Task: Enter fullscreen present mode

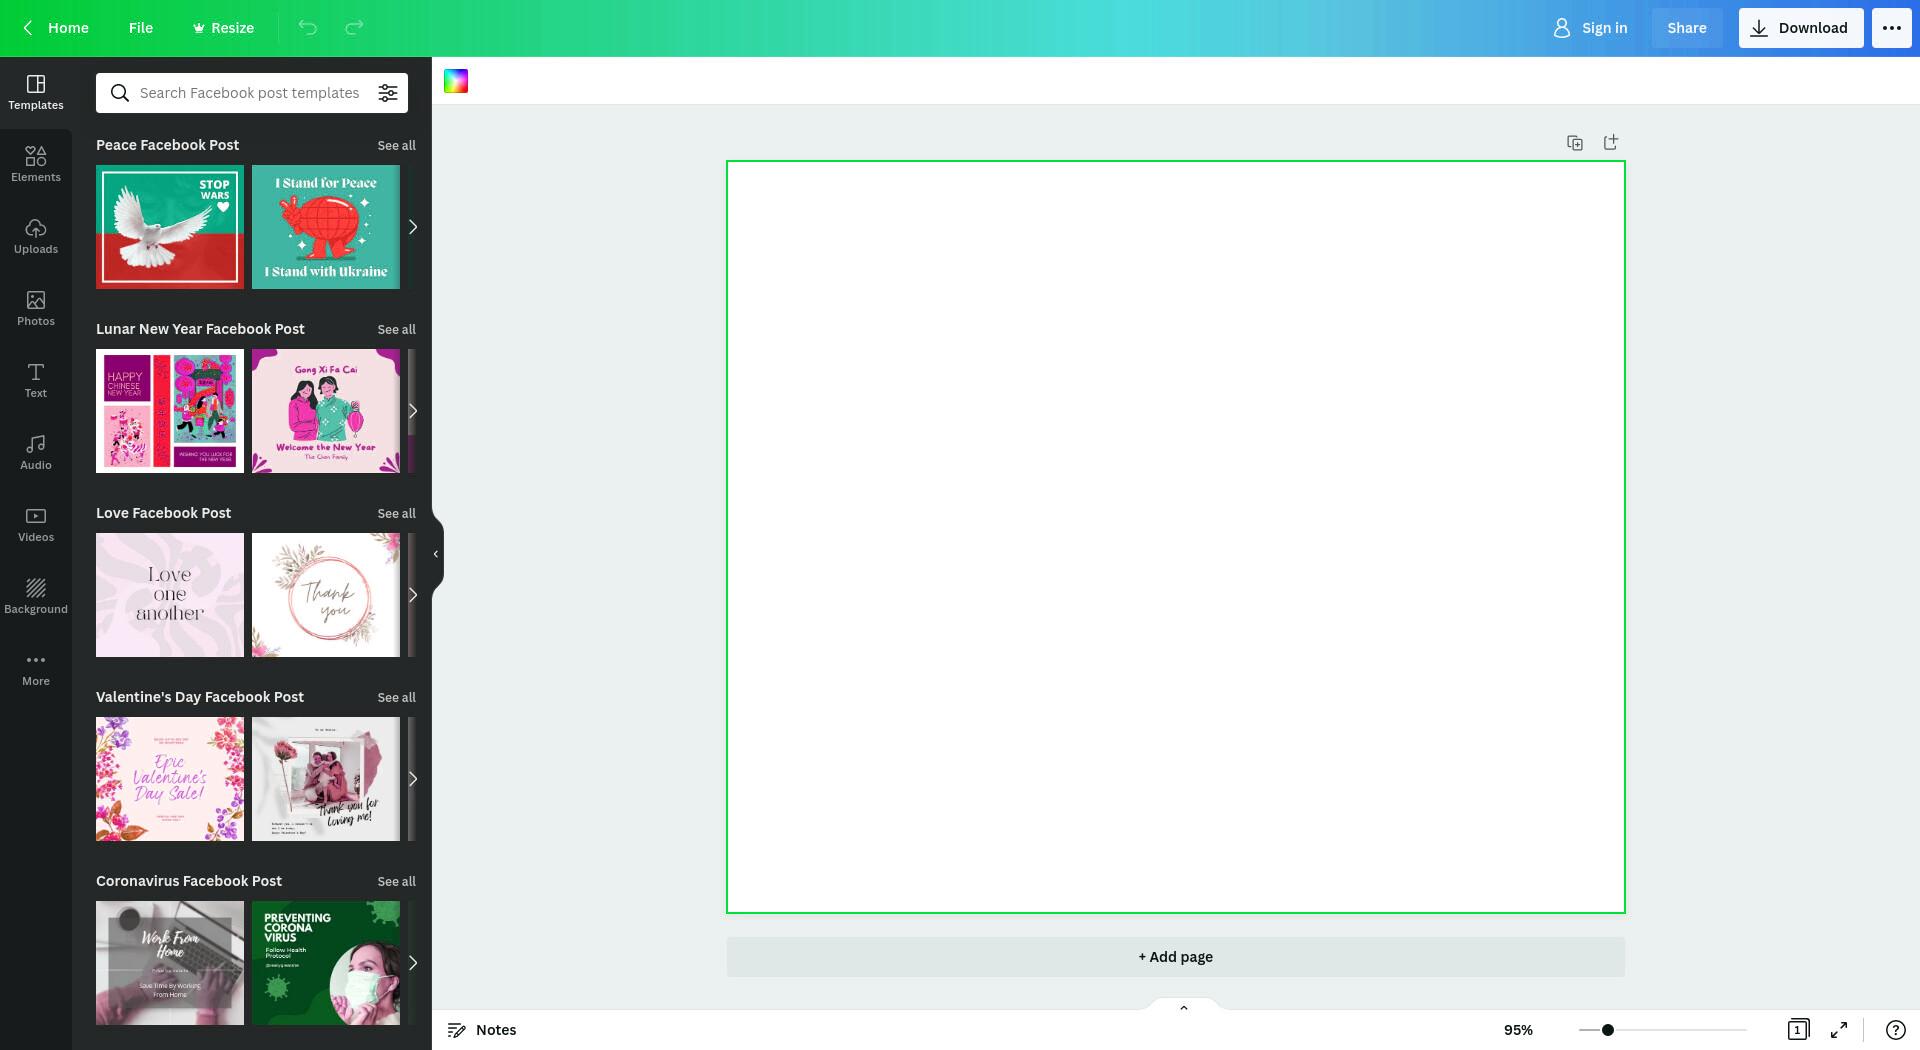Action: (1839, 1030)
